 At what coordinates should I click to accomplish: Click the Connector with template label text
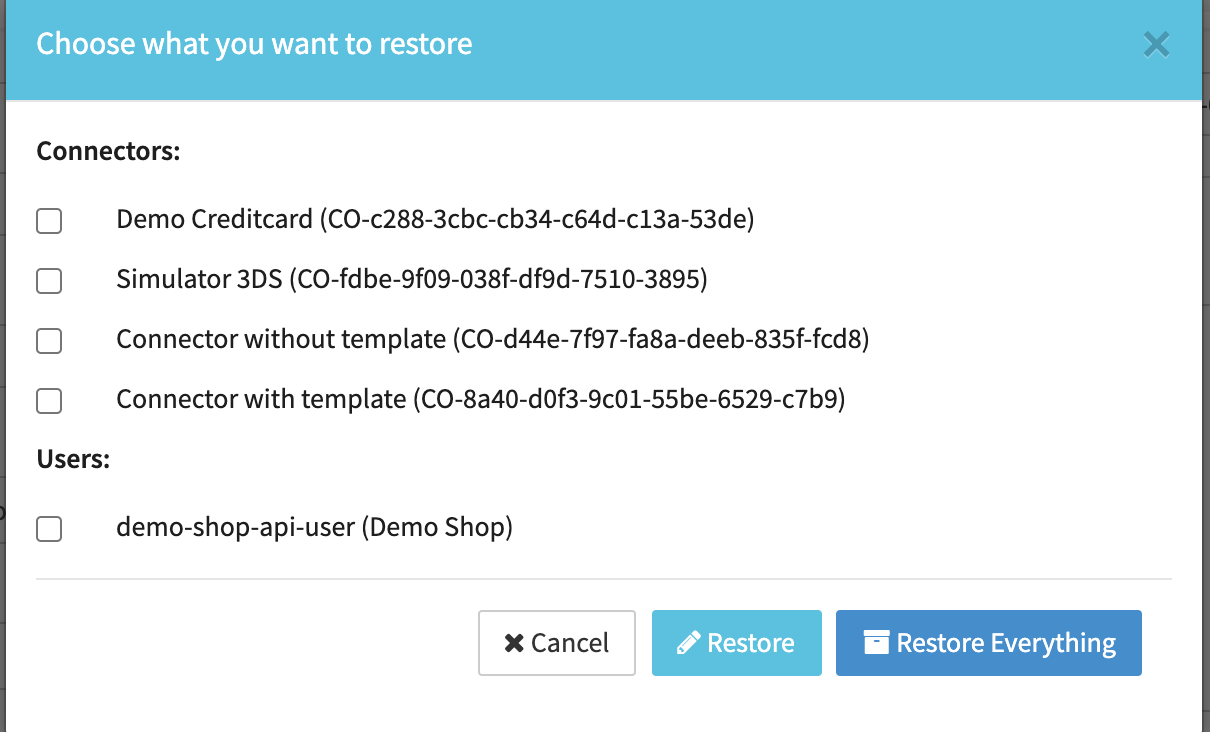pos(480,399)
